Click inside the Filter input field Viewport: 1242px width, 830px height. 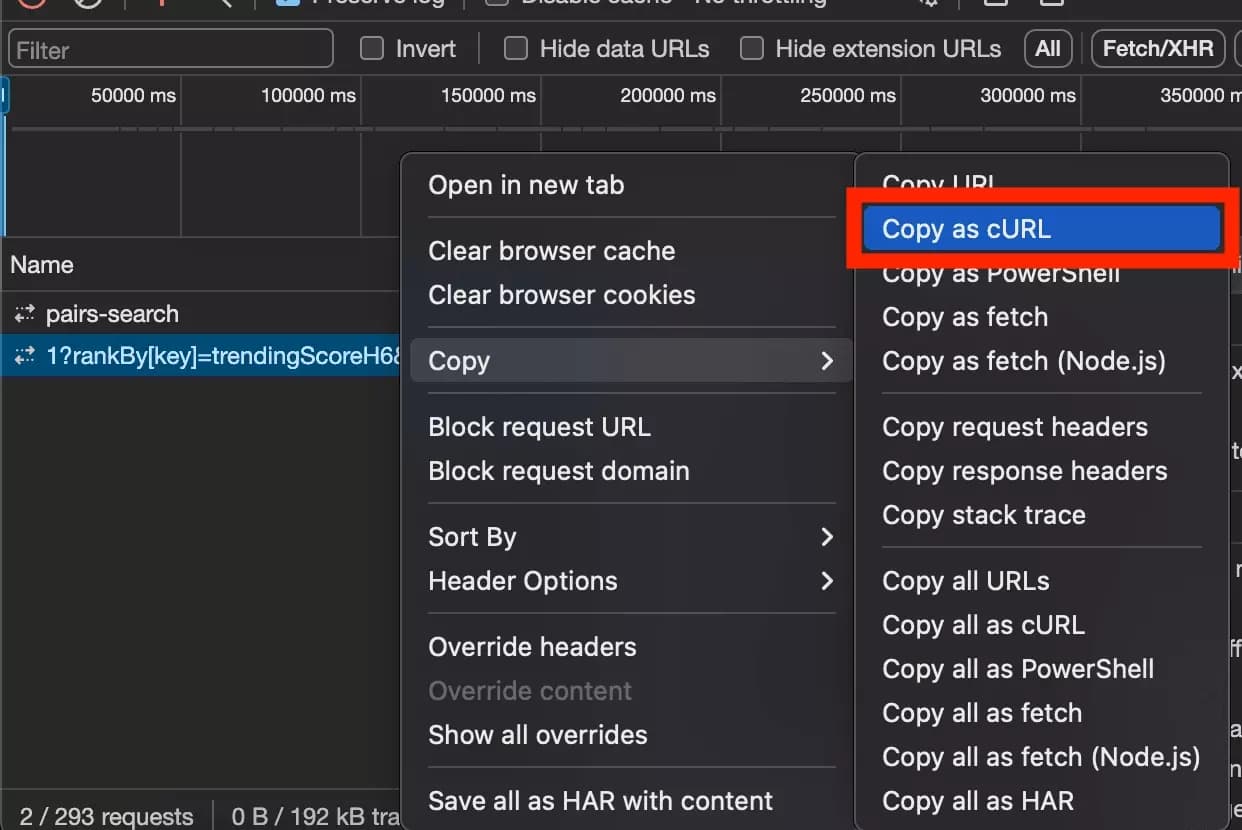click(170, 48)
